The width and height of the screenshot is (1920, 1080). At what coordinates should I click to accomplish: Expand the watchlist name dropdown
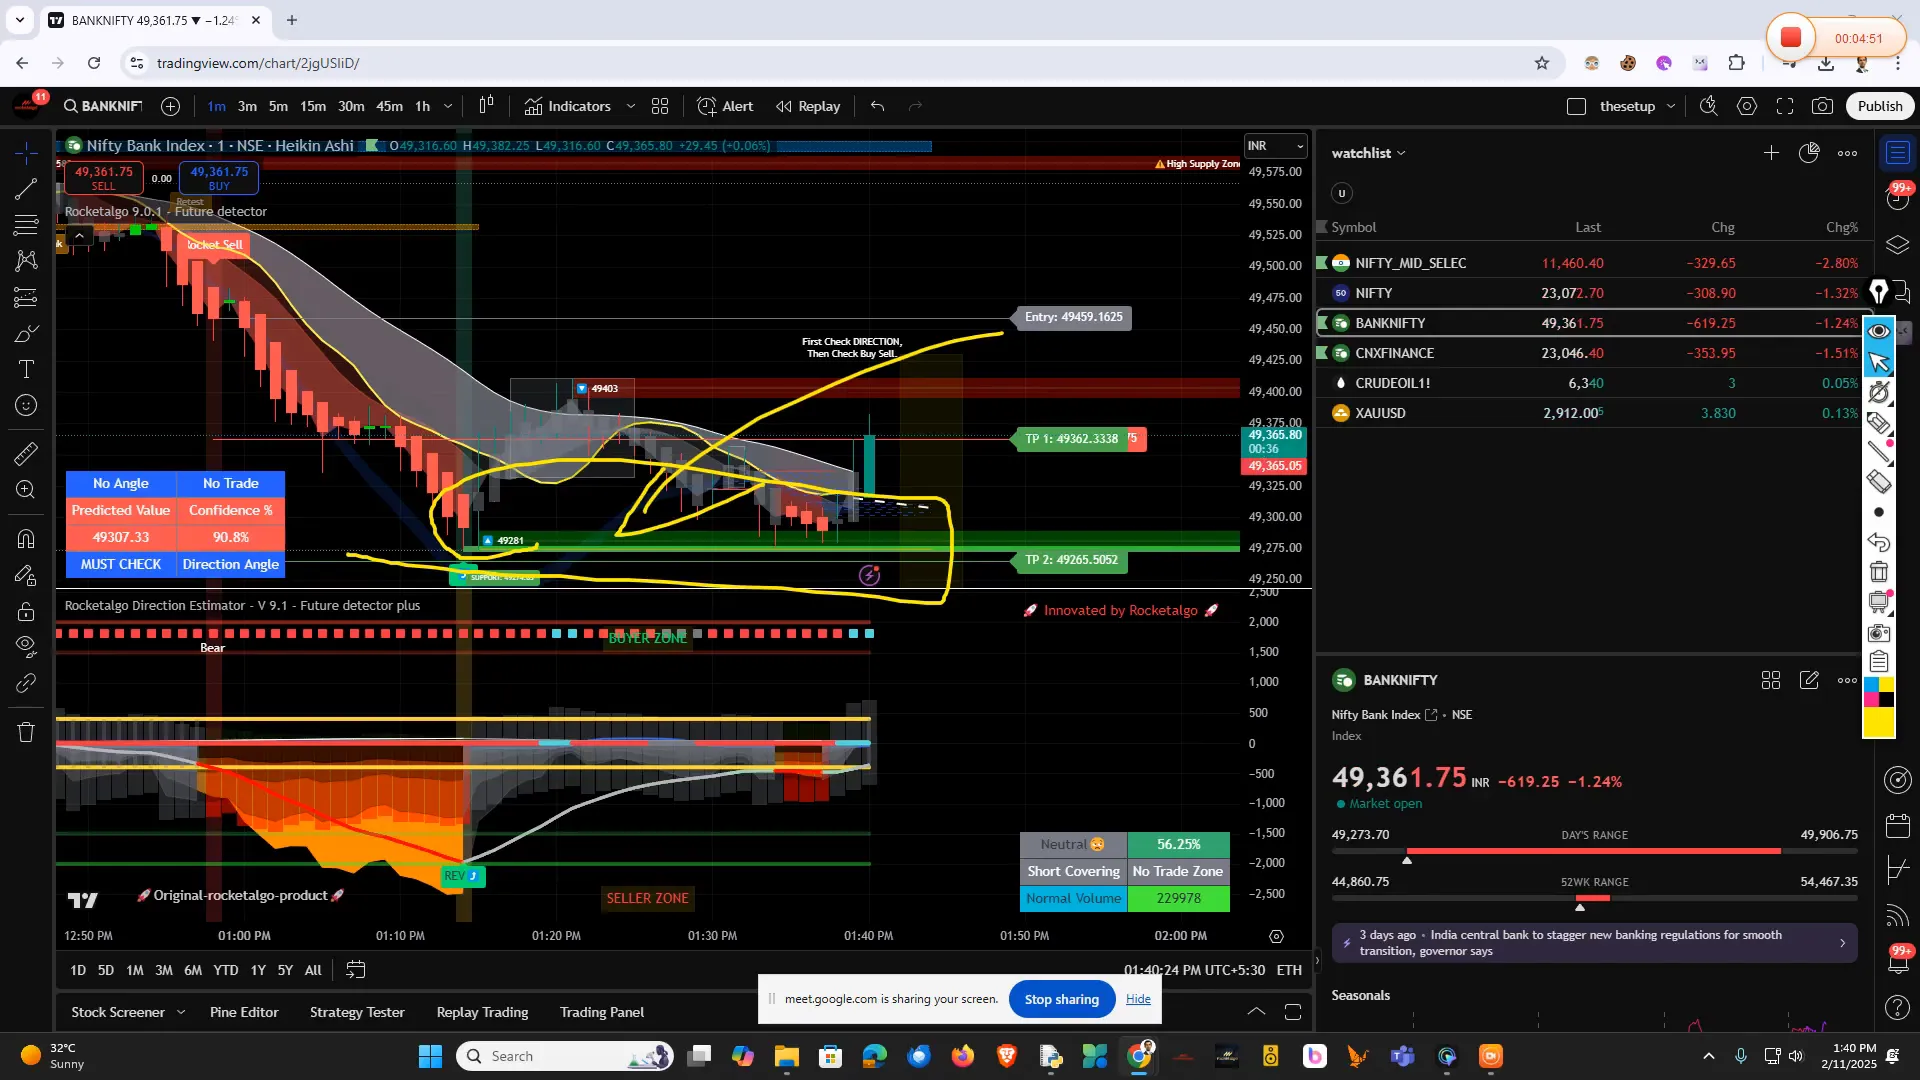point(1368,153)
